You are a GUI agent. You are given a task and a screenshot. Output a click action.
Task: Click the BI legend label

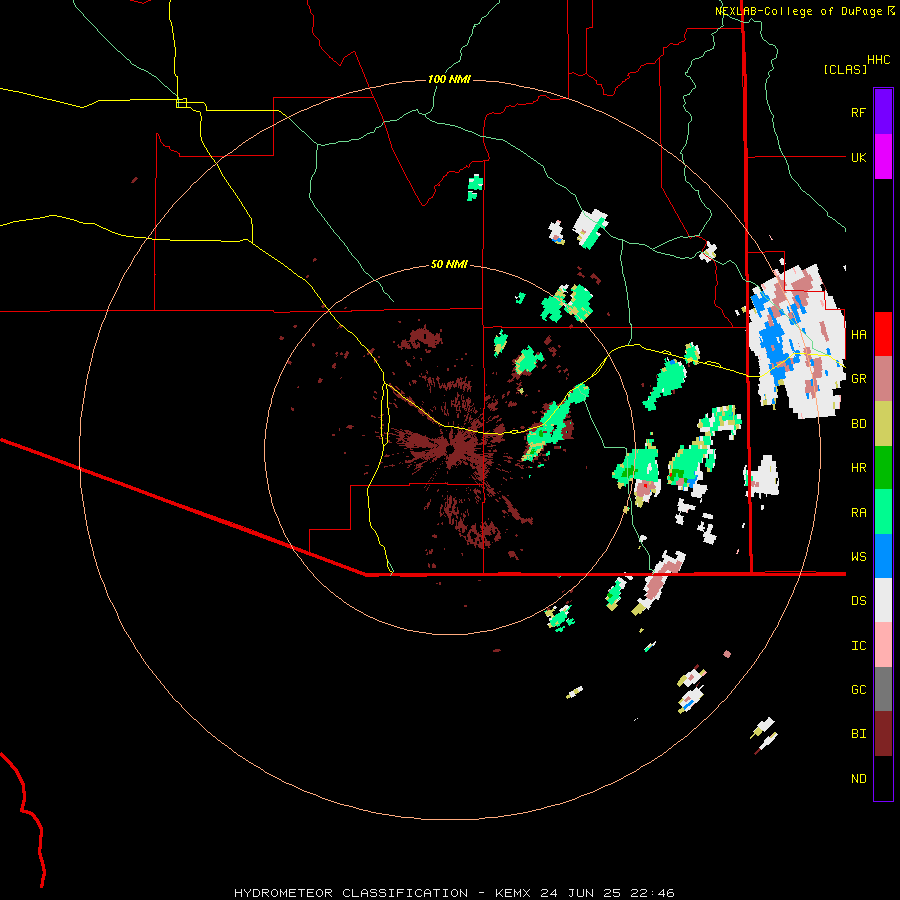pos(858,734)
